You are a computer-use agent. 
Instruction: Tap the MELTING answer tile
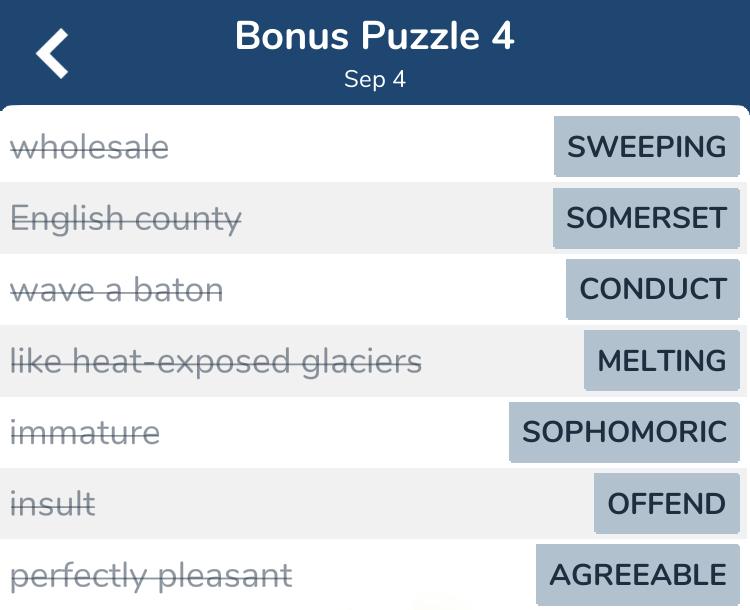pos(662,360)
